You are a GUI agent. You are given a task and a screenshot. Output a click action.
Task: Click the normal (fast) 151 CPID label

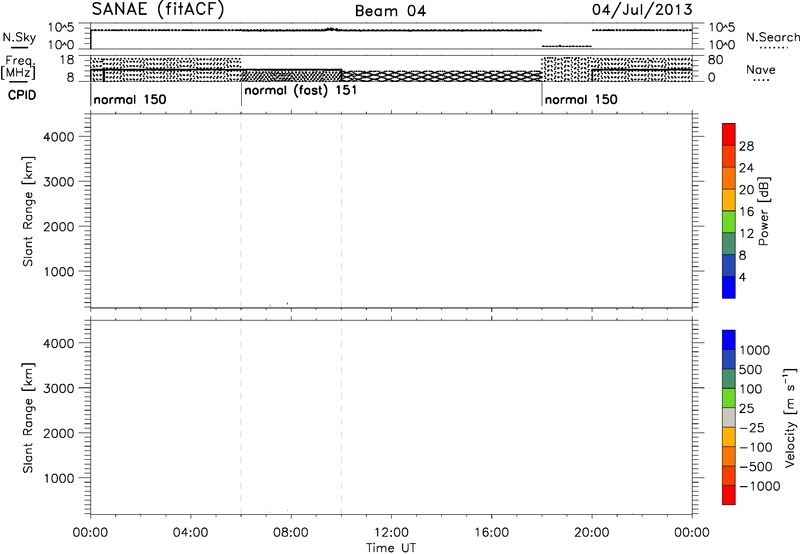(301, 91)
